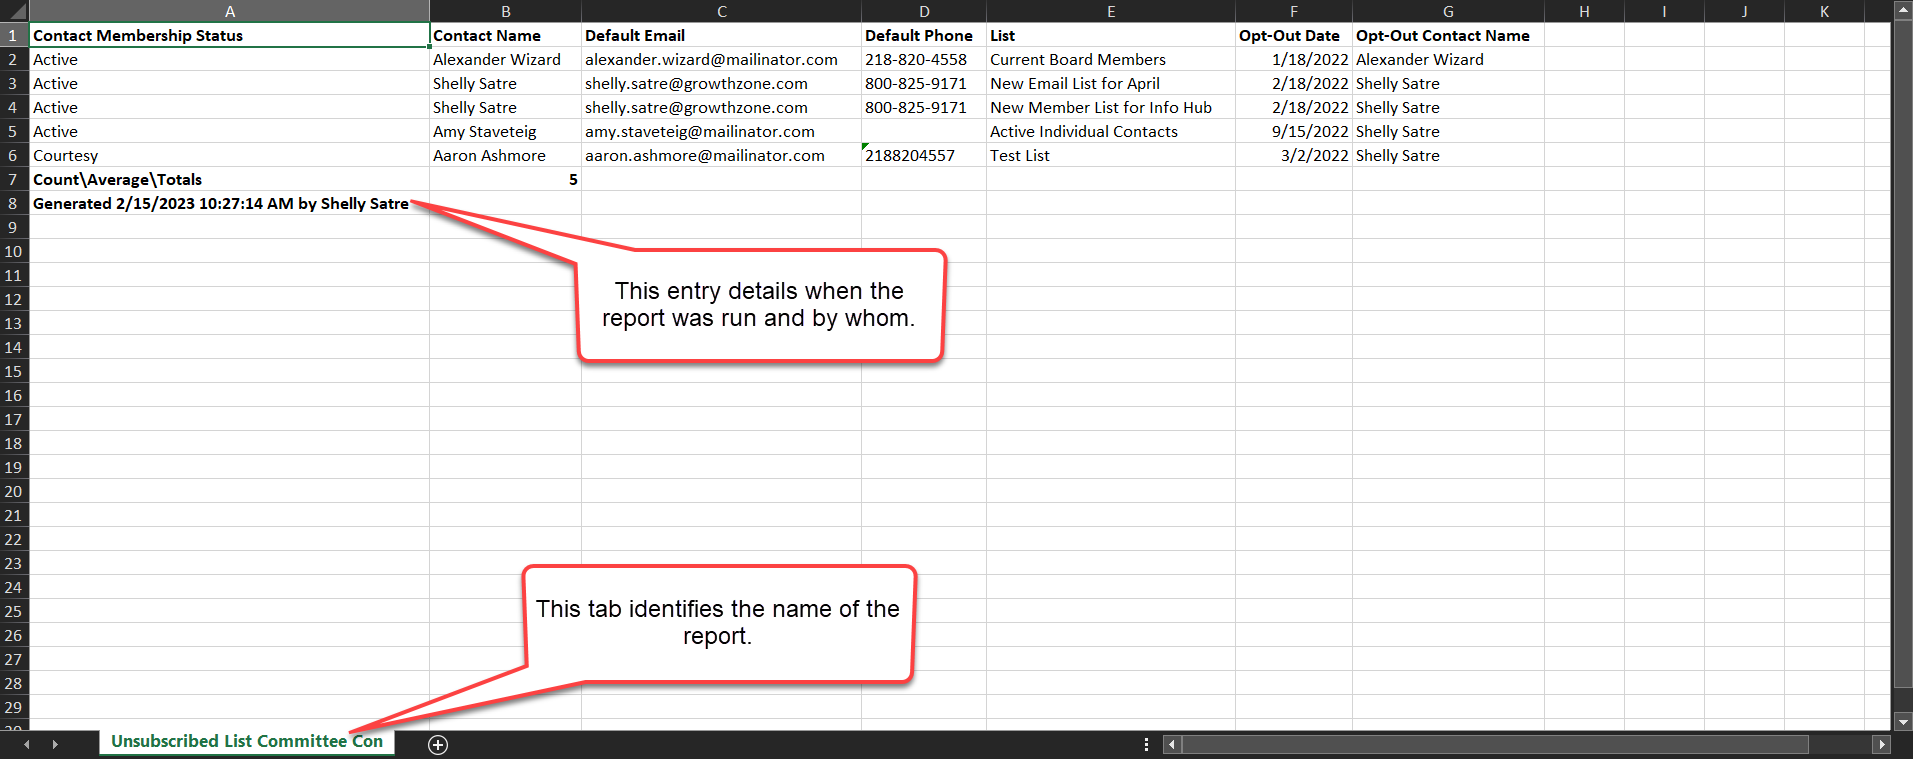Click the horizontal scrollbar thumb
The width and height of the screenshot is (1913, 759).
pyautogui.click(x=1495, y=744)
